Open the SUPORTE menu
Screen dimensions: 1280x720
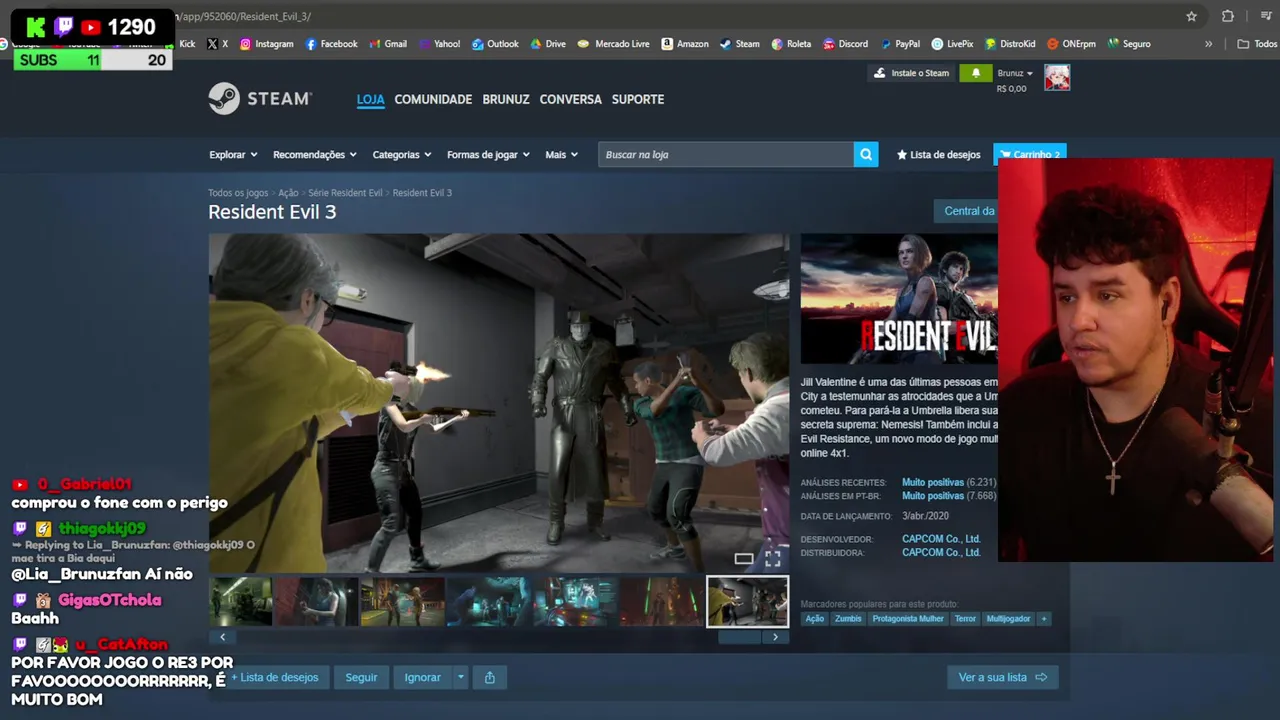638,99
